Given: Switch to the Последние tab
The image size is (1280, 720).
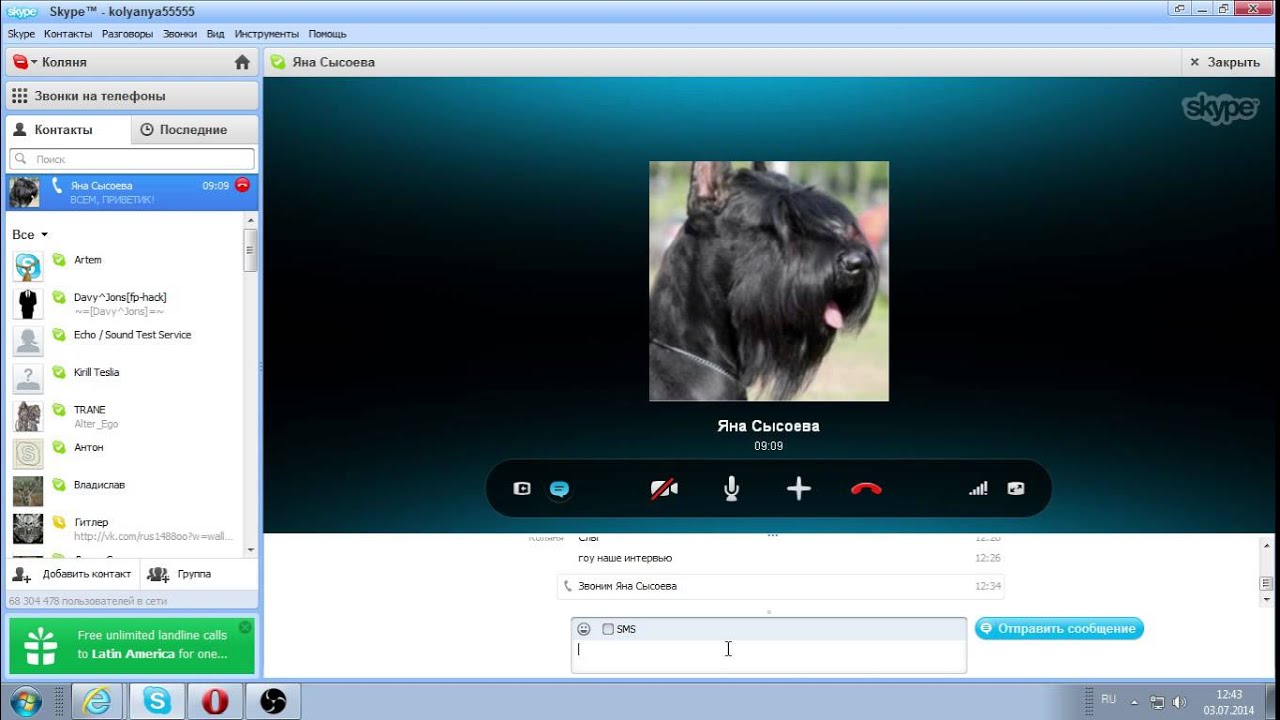Looking at the screenshot, I should pos(194,130).
